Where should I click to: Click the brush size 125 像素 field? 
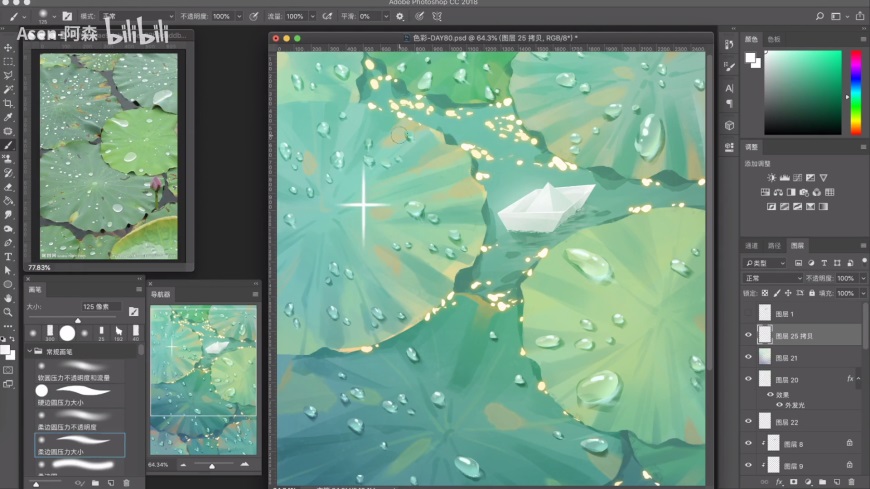coord(101,306)
